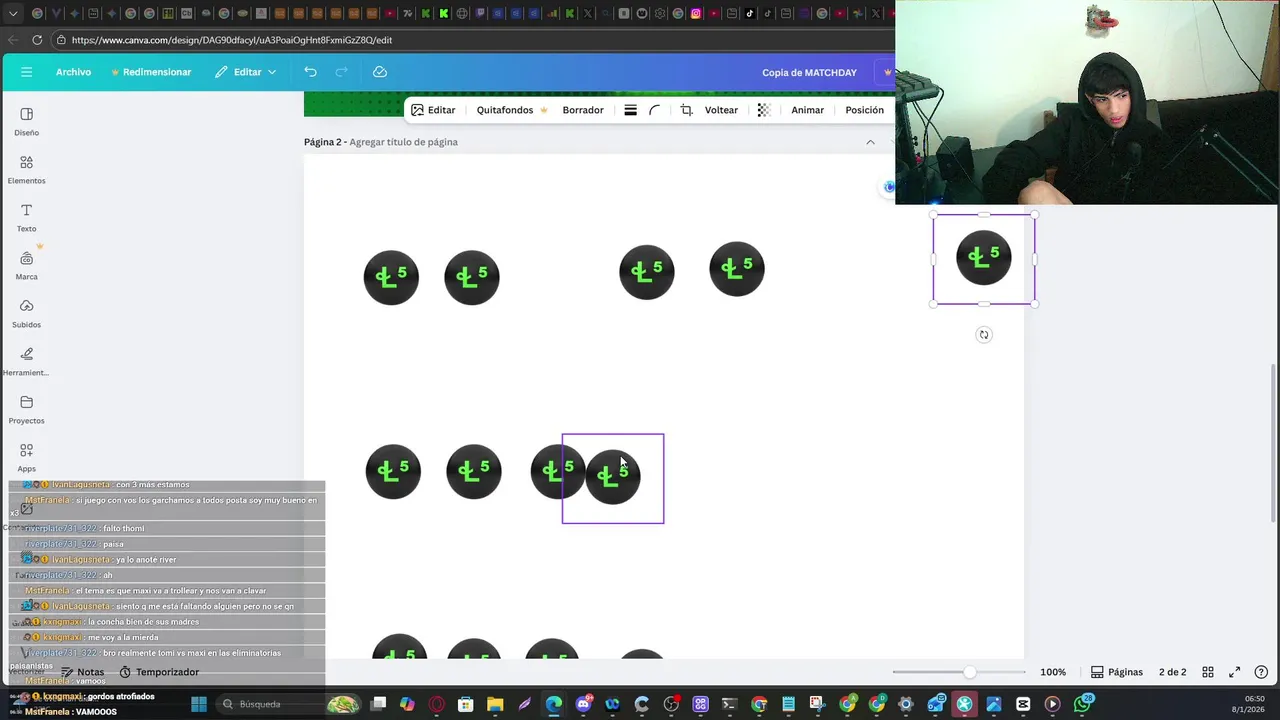Select the top-left logo badge on canvas
Screen dimensions: 1280x720
coord(391,278)
